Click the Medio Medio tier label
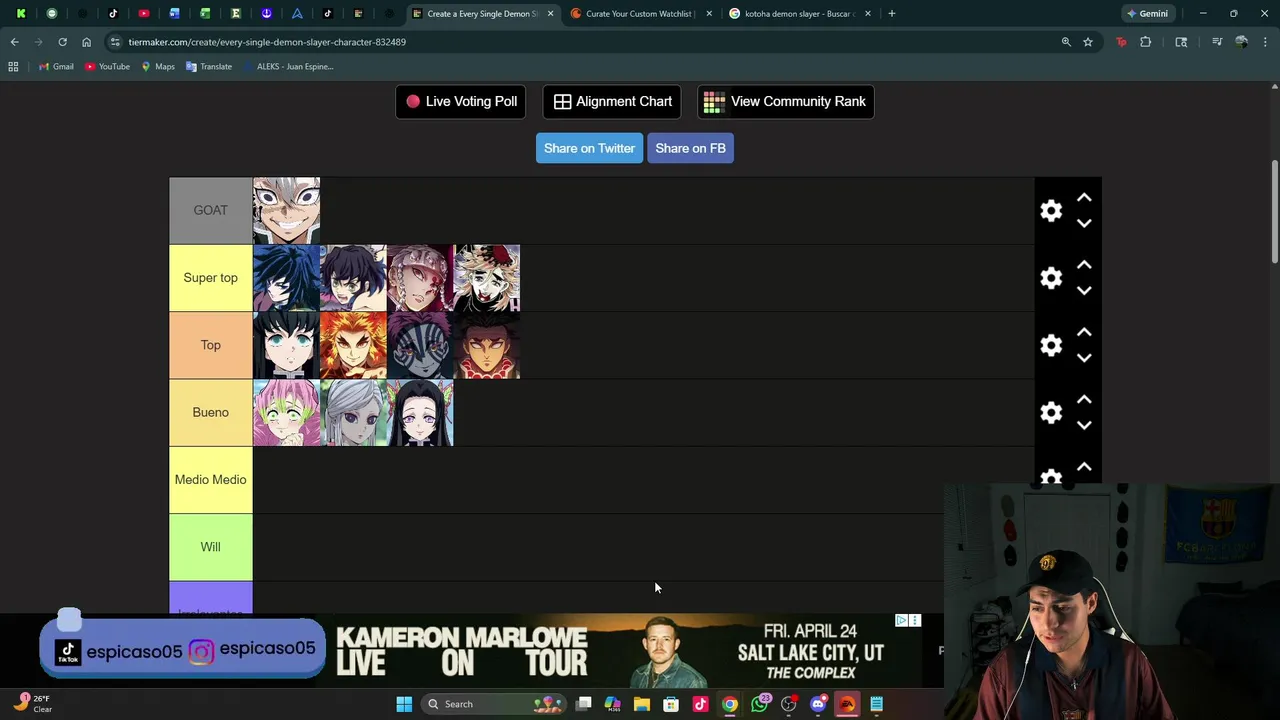Viewport: 1280px width, 720px height. pyautogui.click(x=210, y=479)
